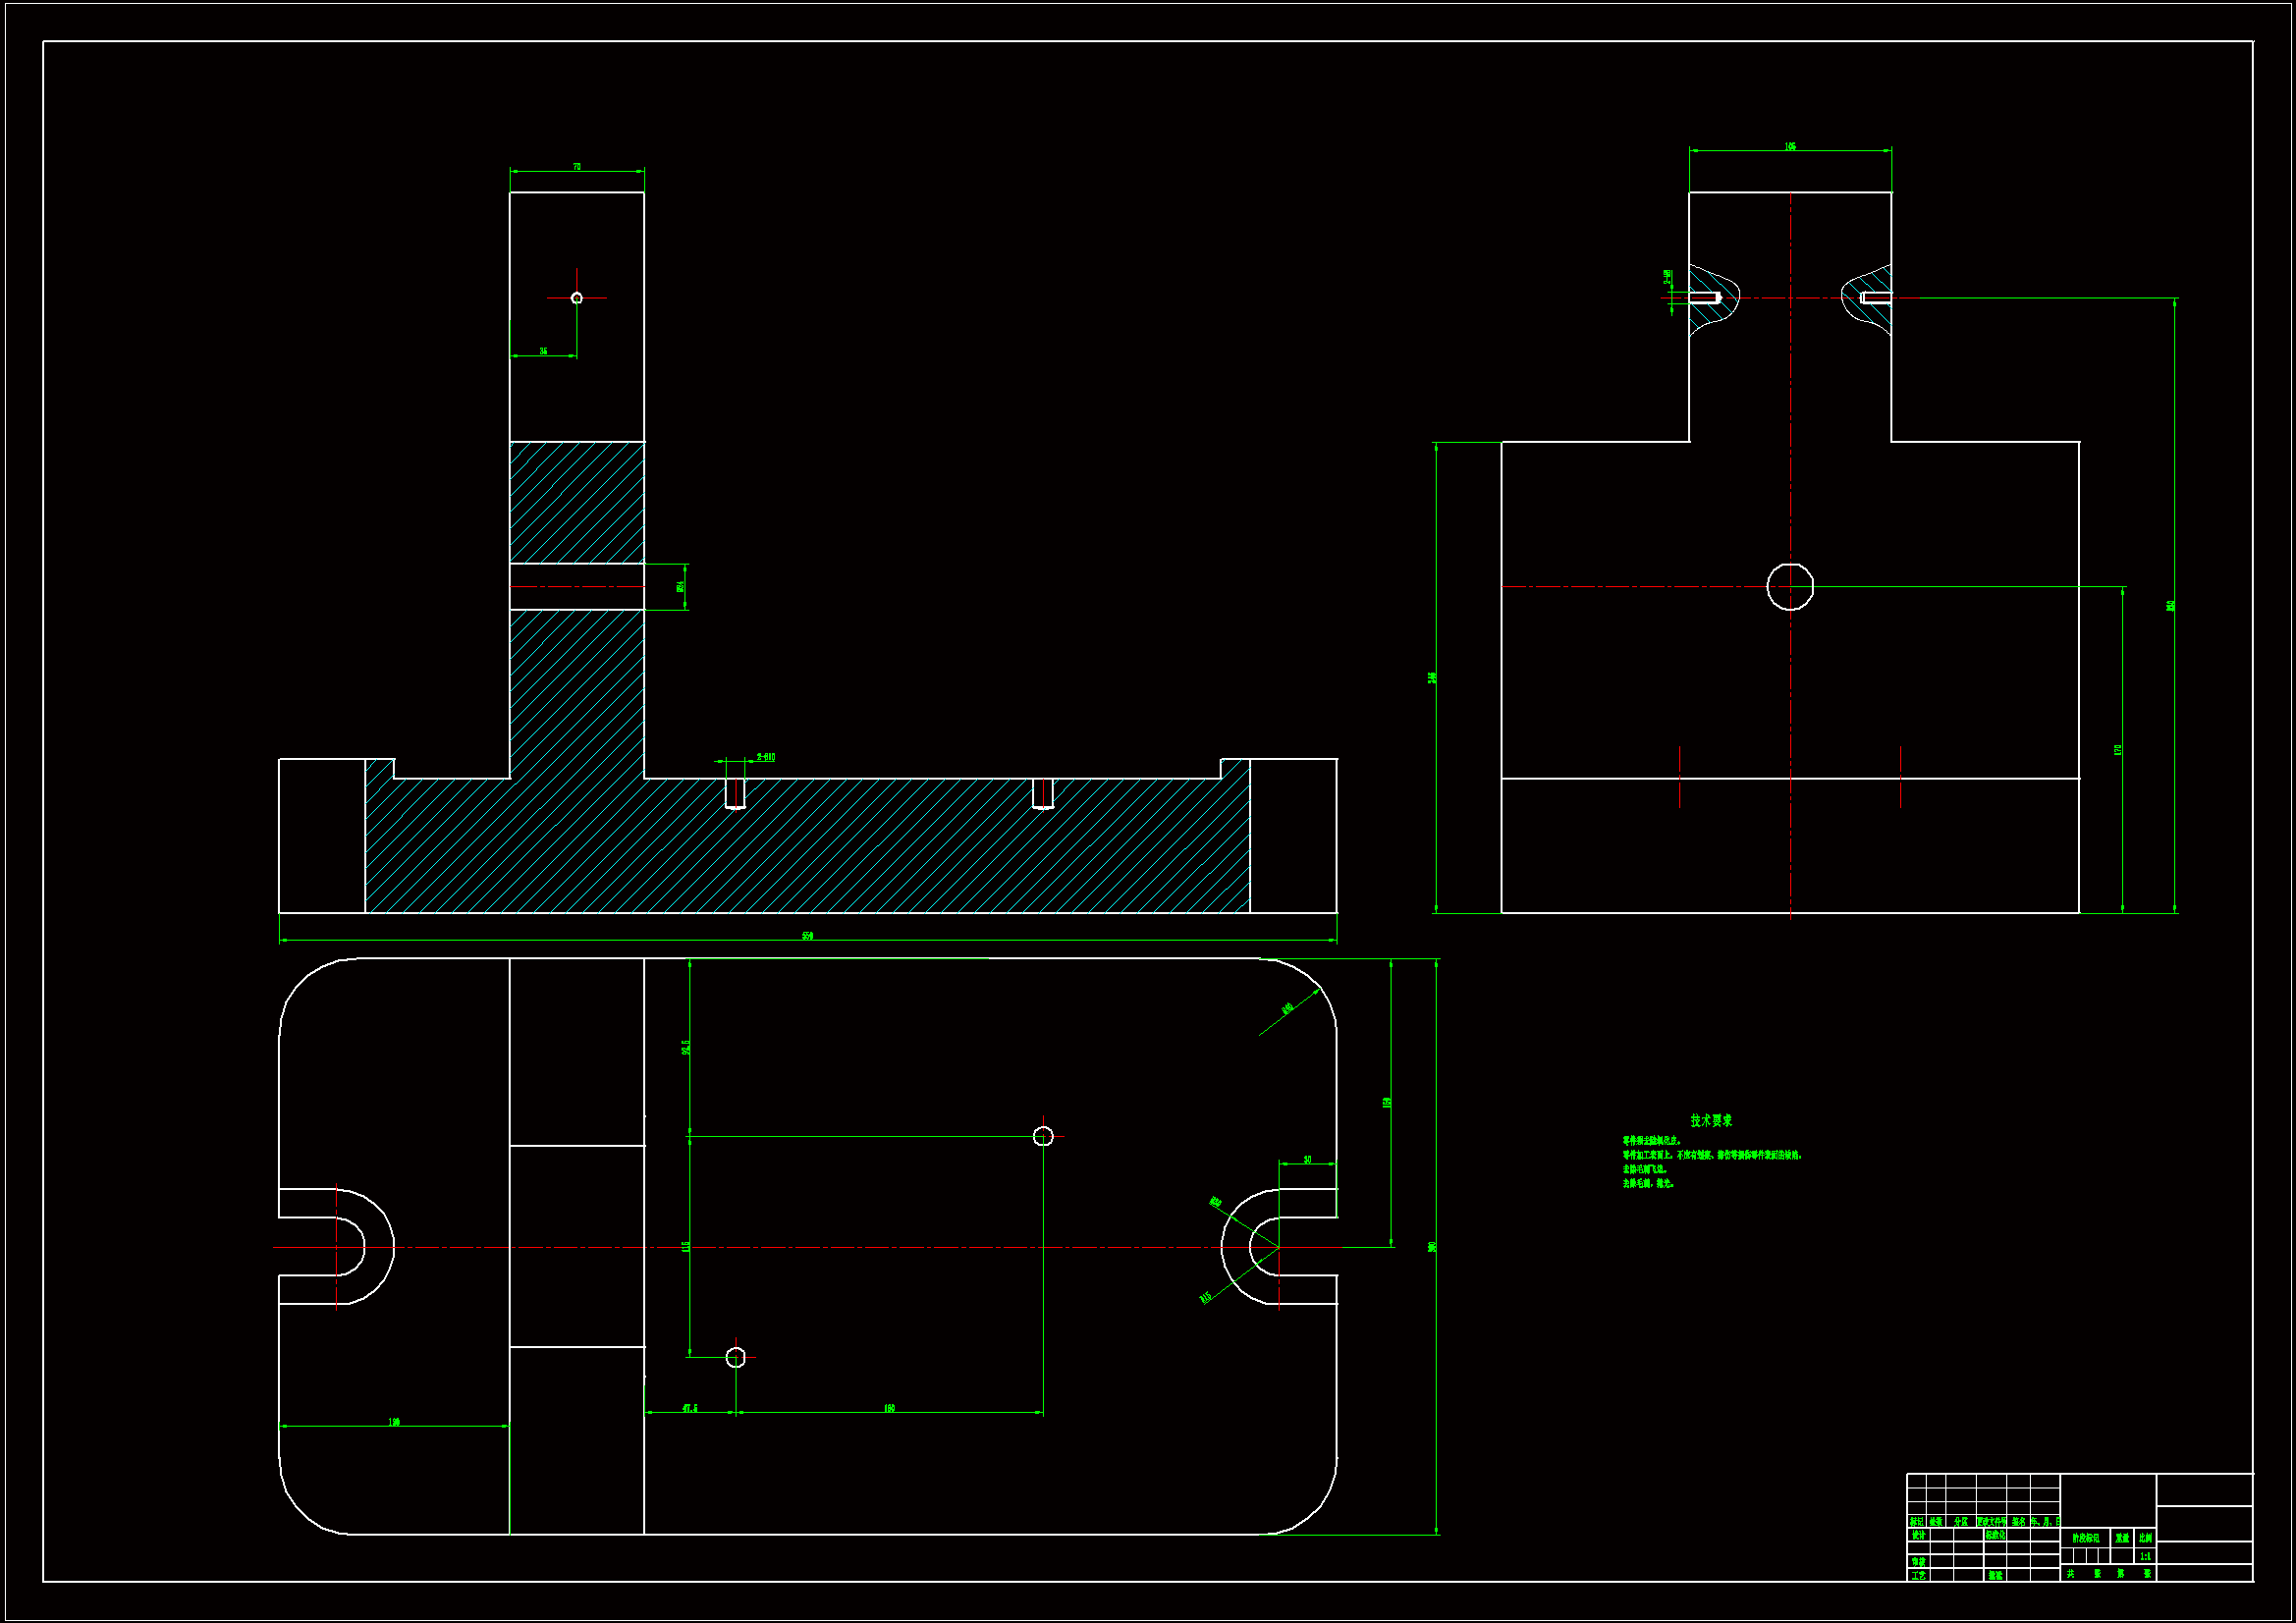The width and height of the screenshot is (2296, 1623).
Task: Select the 160 horizontal dimension in plan view
Action: [x=889, y=1408]
